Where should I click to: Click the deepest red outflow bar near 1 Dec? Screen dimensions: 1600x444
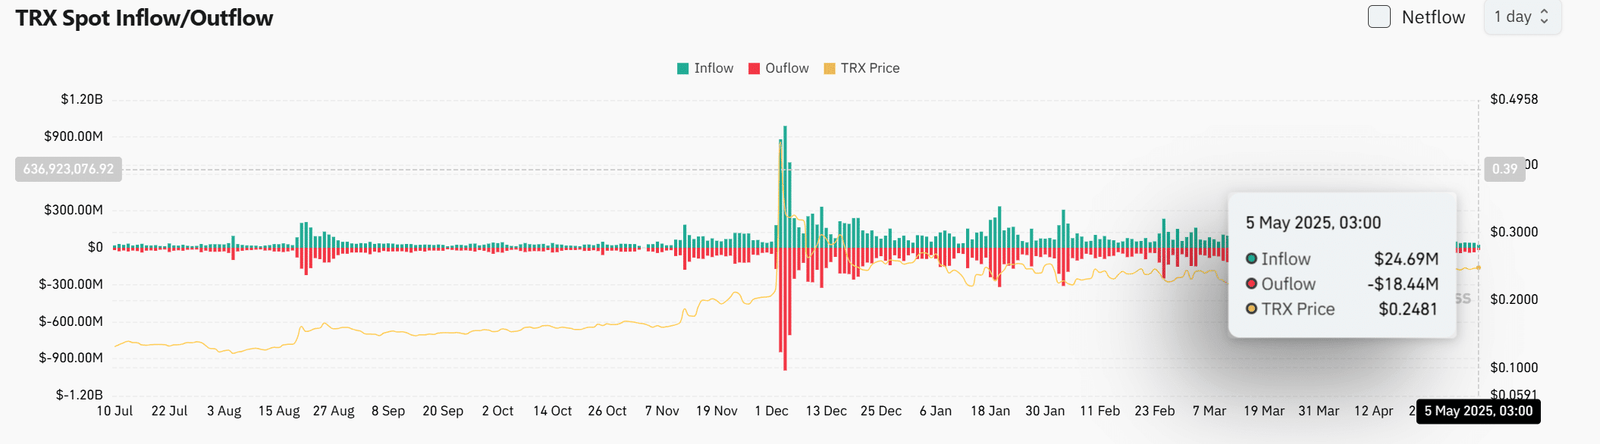coord(785,309)
